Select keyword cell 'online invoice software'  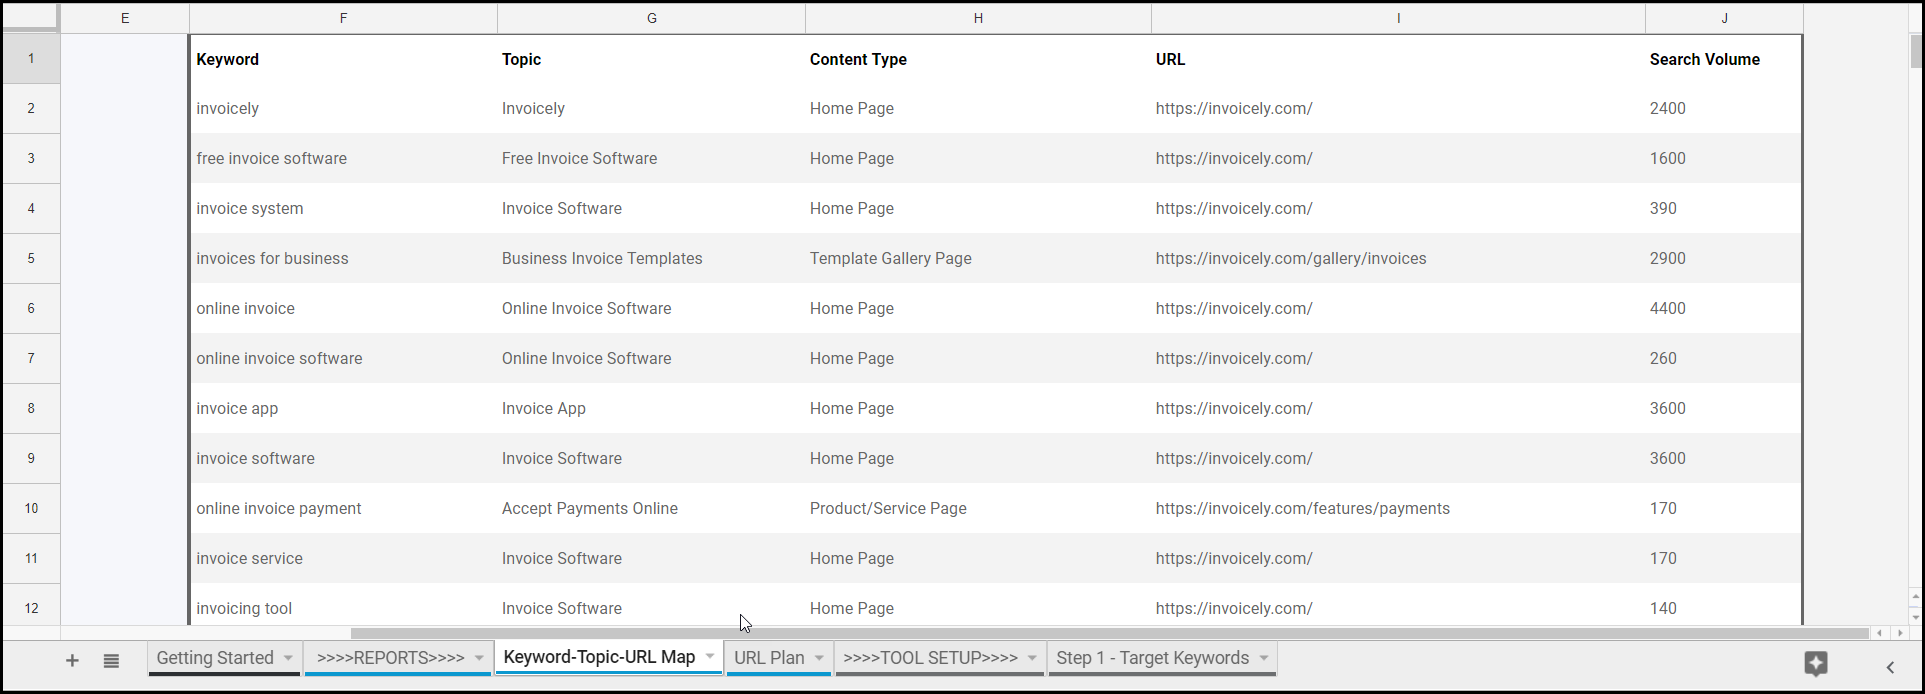pos(343,359)
